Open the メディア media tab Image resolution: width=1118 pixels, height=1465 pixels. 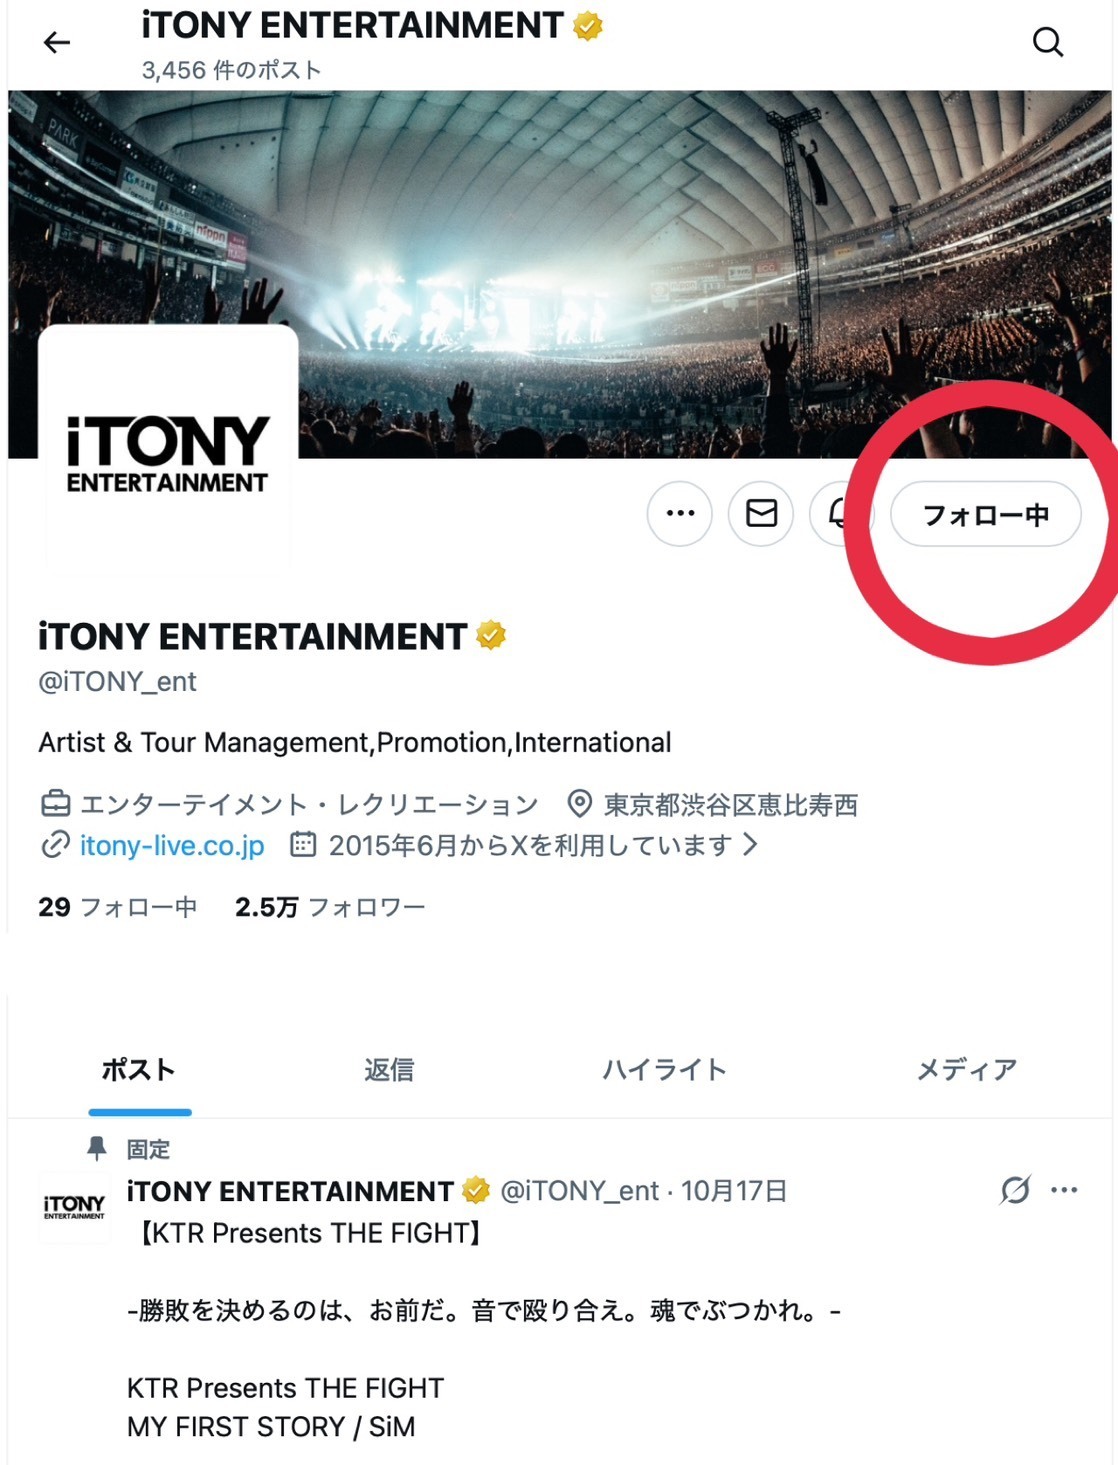[x=967, y=1070]
